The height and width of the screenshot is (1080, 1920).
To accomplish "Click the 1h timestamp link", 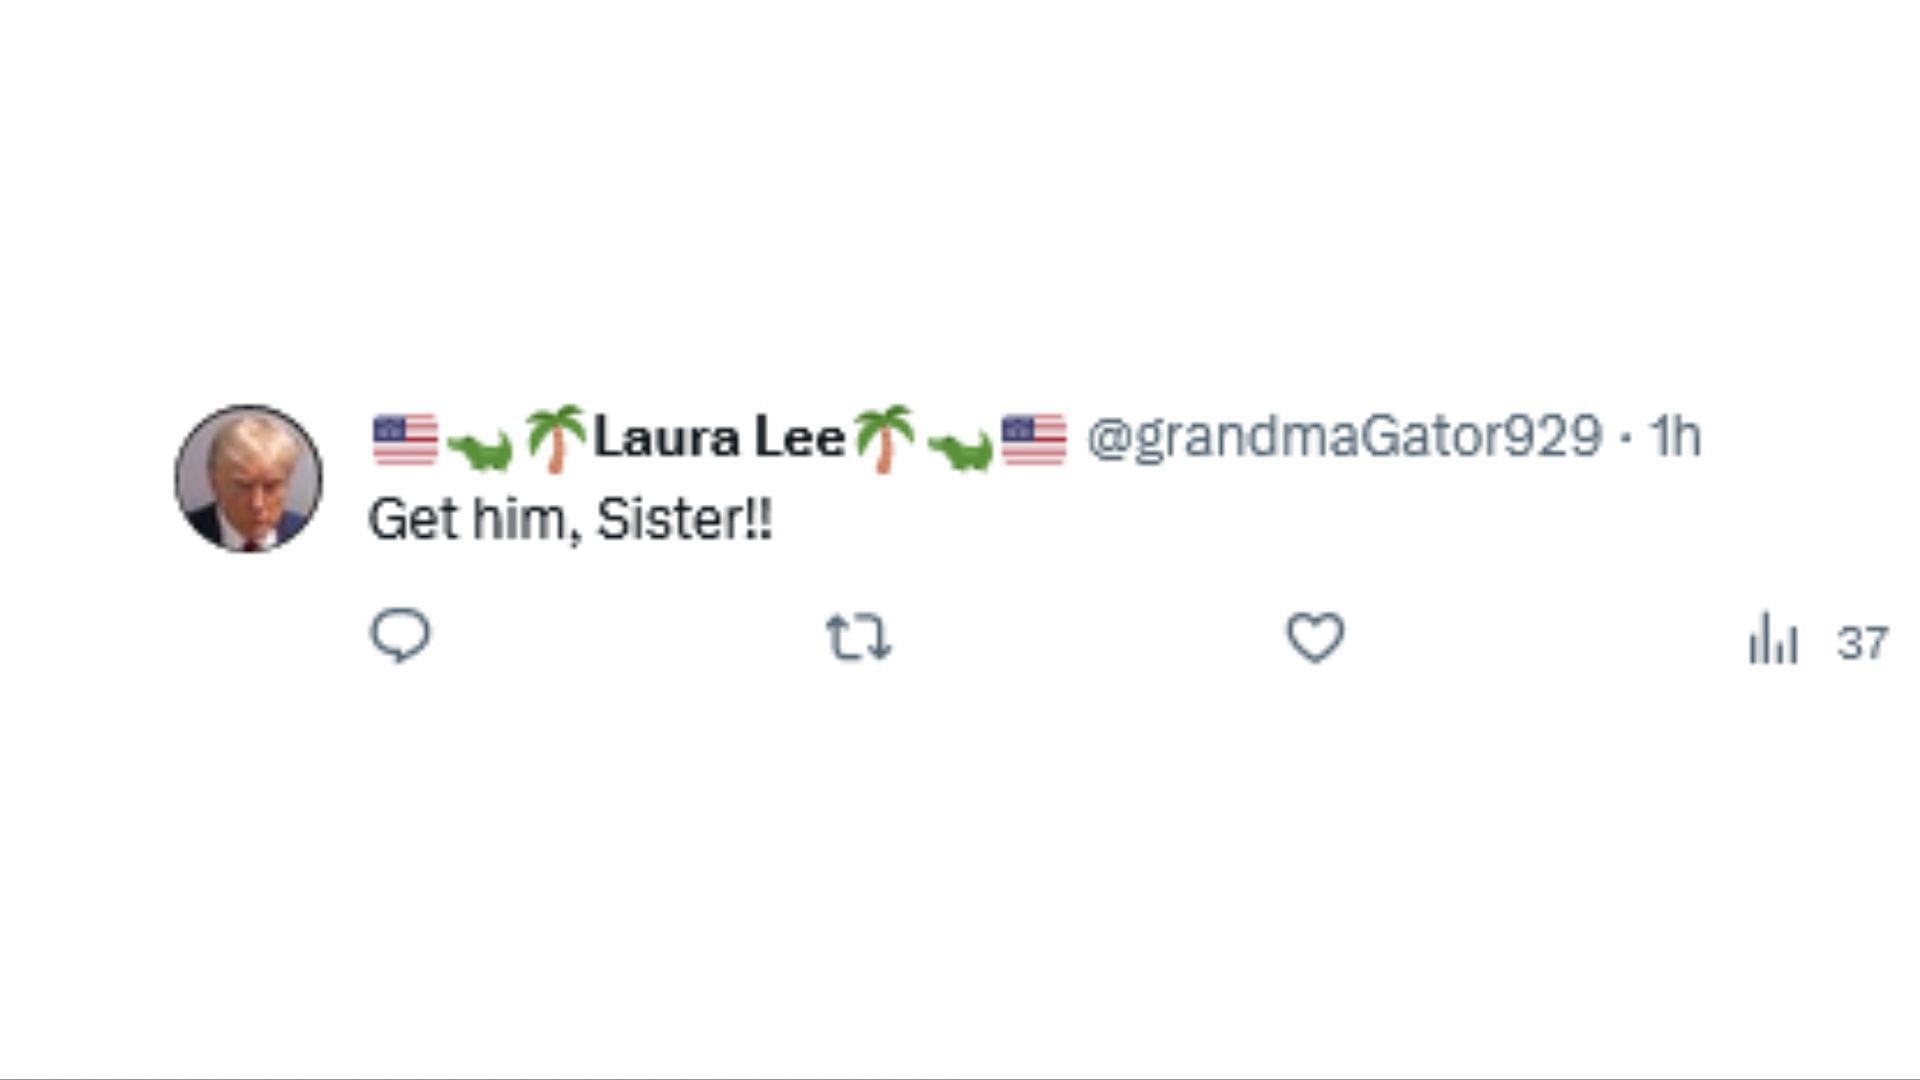I will 1675,437.
